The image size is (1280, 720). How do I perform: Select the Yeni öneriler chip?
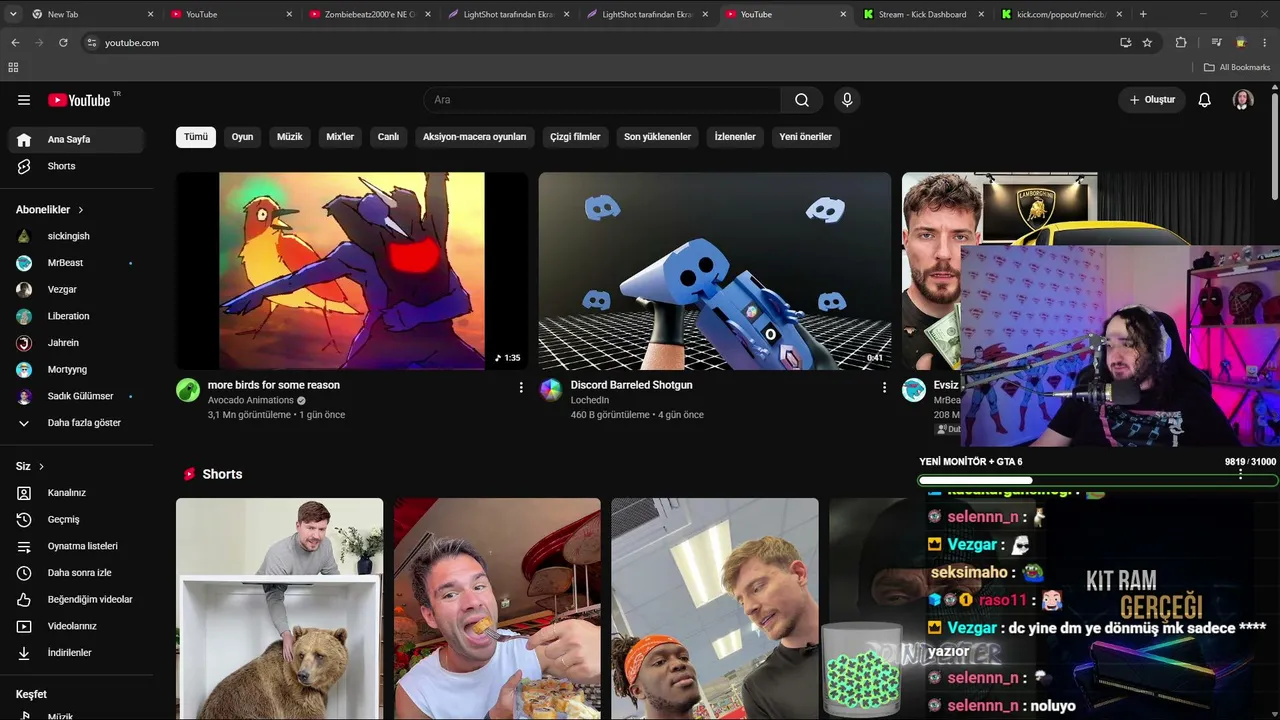click(806, 137)
